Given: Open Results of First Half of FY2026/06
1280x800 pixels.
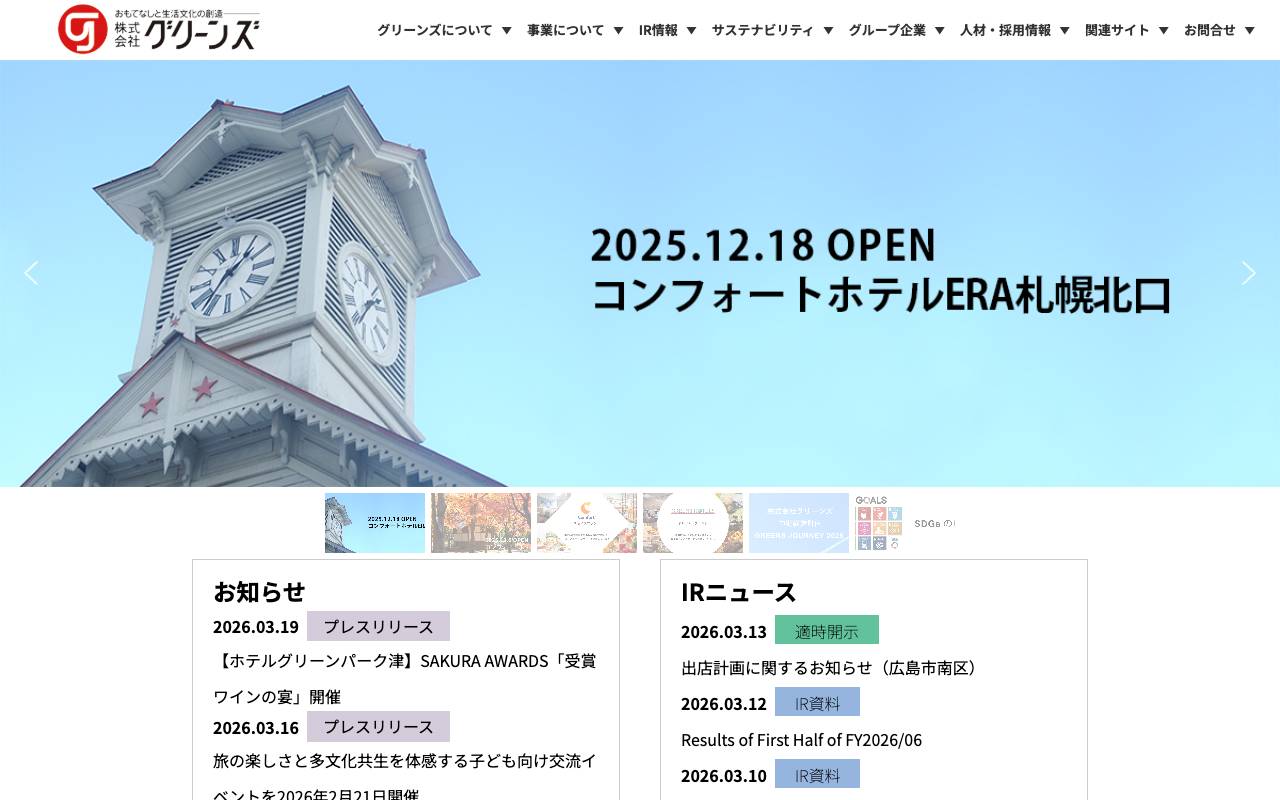Looking at the screenshot, I should tap(802, 740).
